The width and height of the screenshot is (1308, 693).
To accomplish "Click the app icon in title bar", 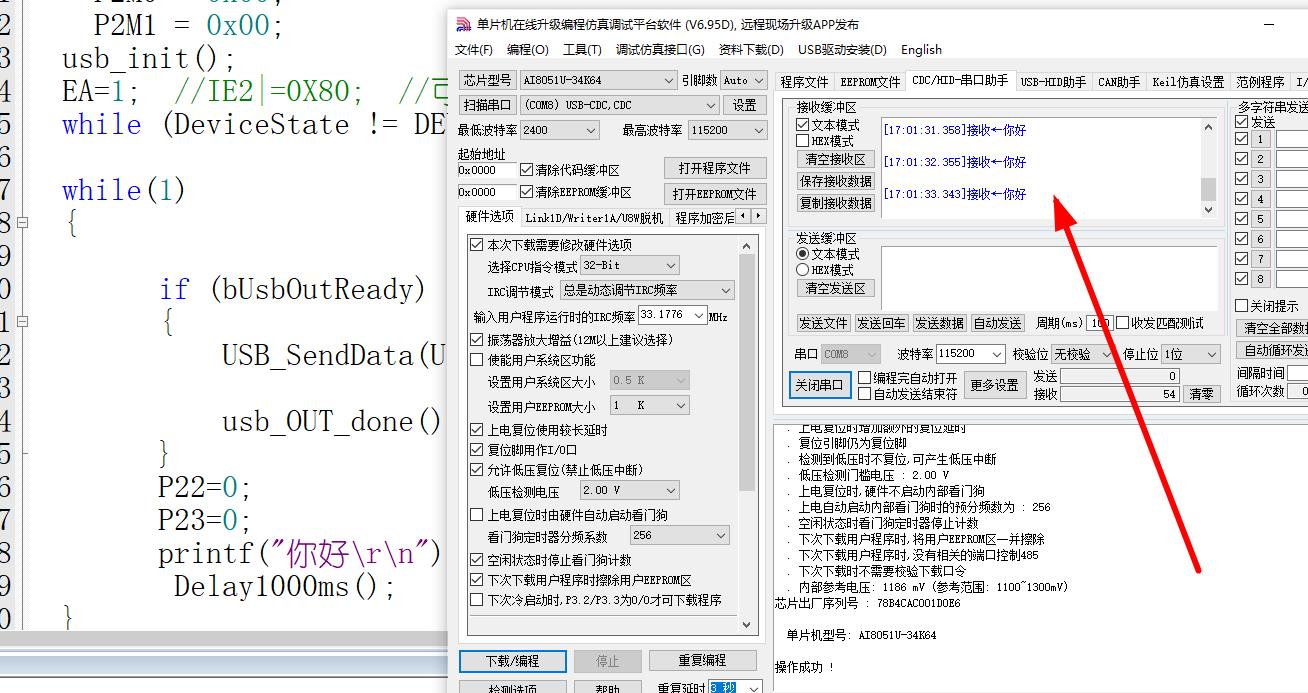I will [x=463, y=24].
